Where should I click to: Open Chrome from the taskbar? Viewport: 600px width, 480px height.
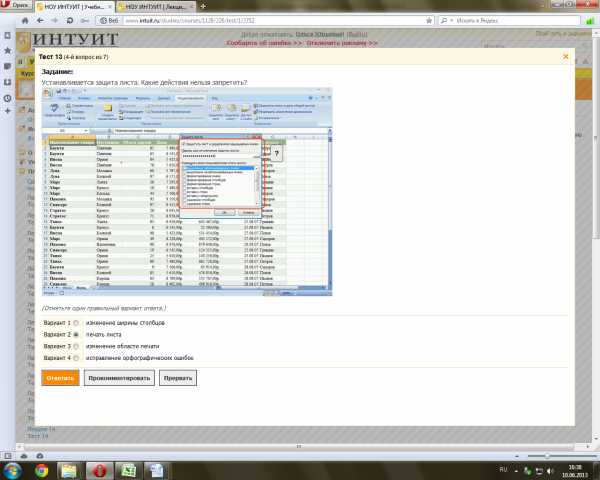pyautogui.click(x=42, y=470)
